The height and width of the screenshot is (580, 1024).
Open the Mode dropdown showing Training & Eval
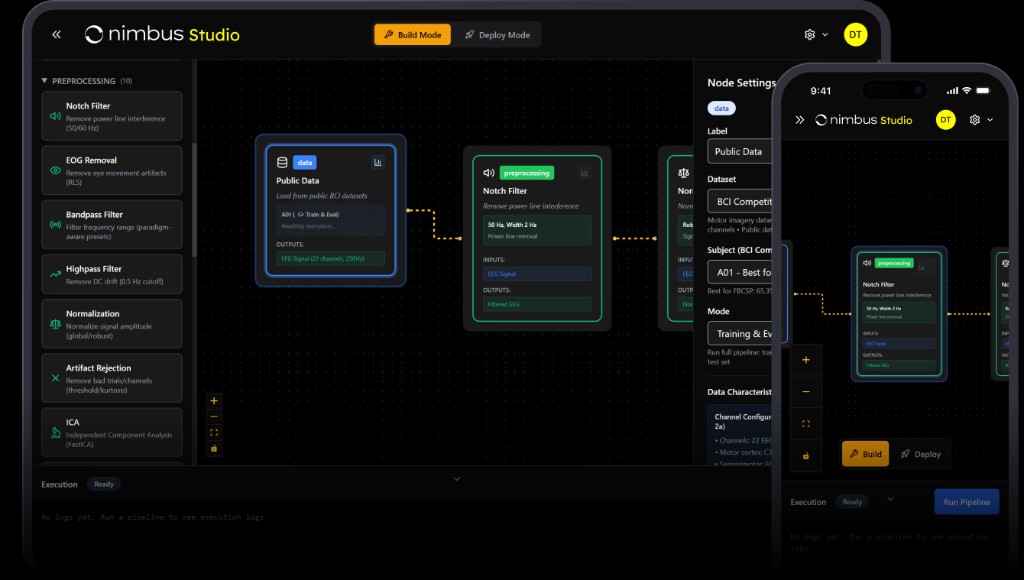click(x=741, y=334)
